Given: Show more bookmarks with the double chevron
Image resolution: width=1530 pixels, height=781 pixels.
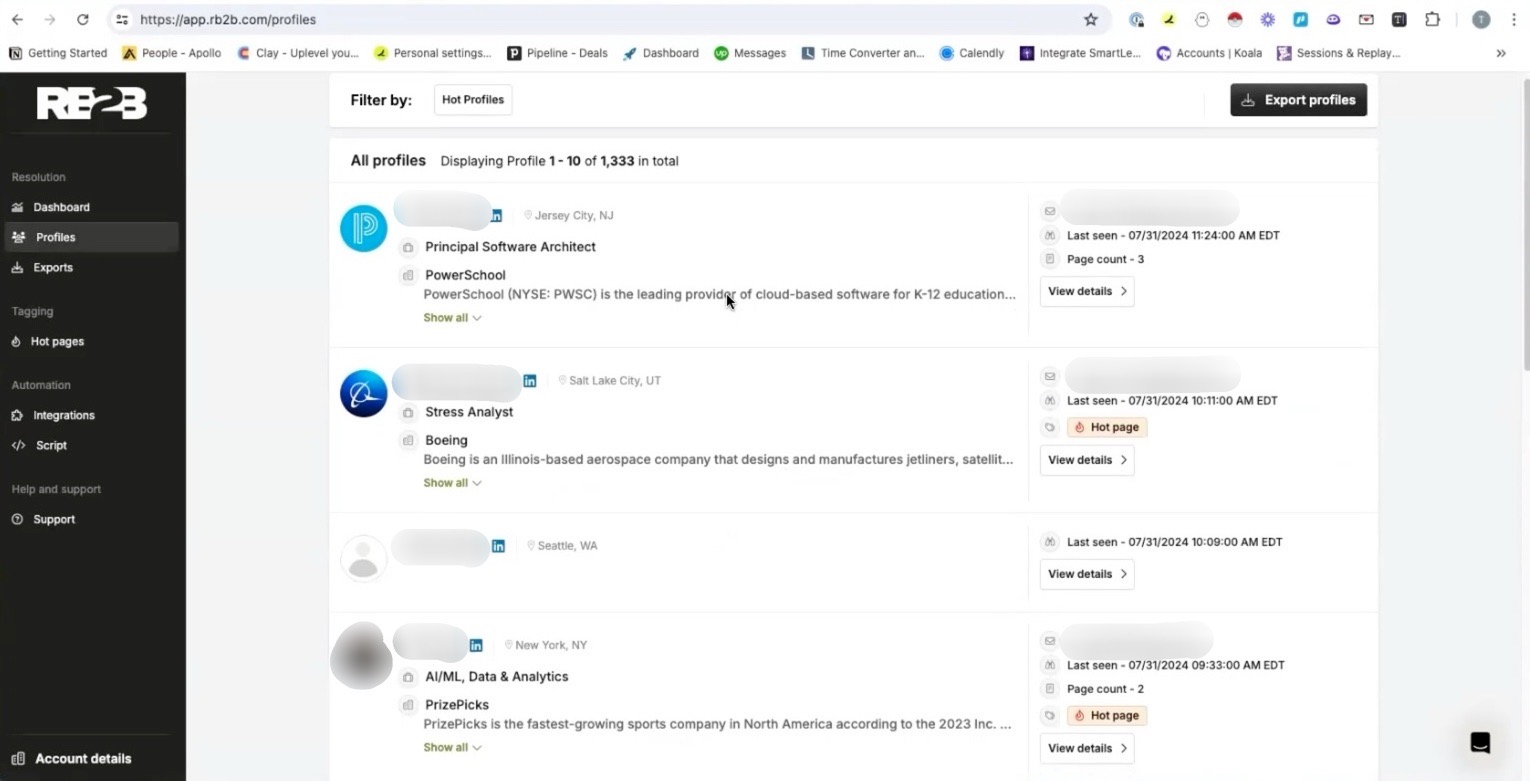Looking at the screenshot, I should coord(1500,53).
